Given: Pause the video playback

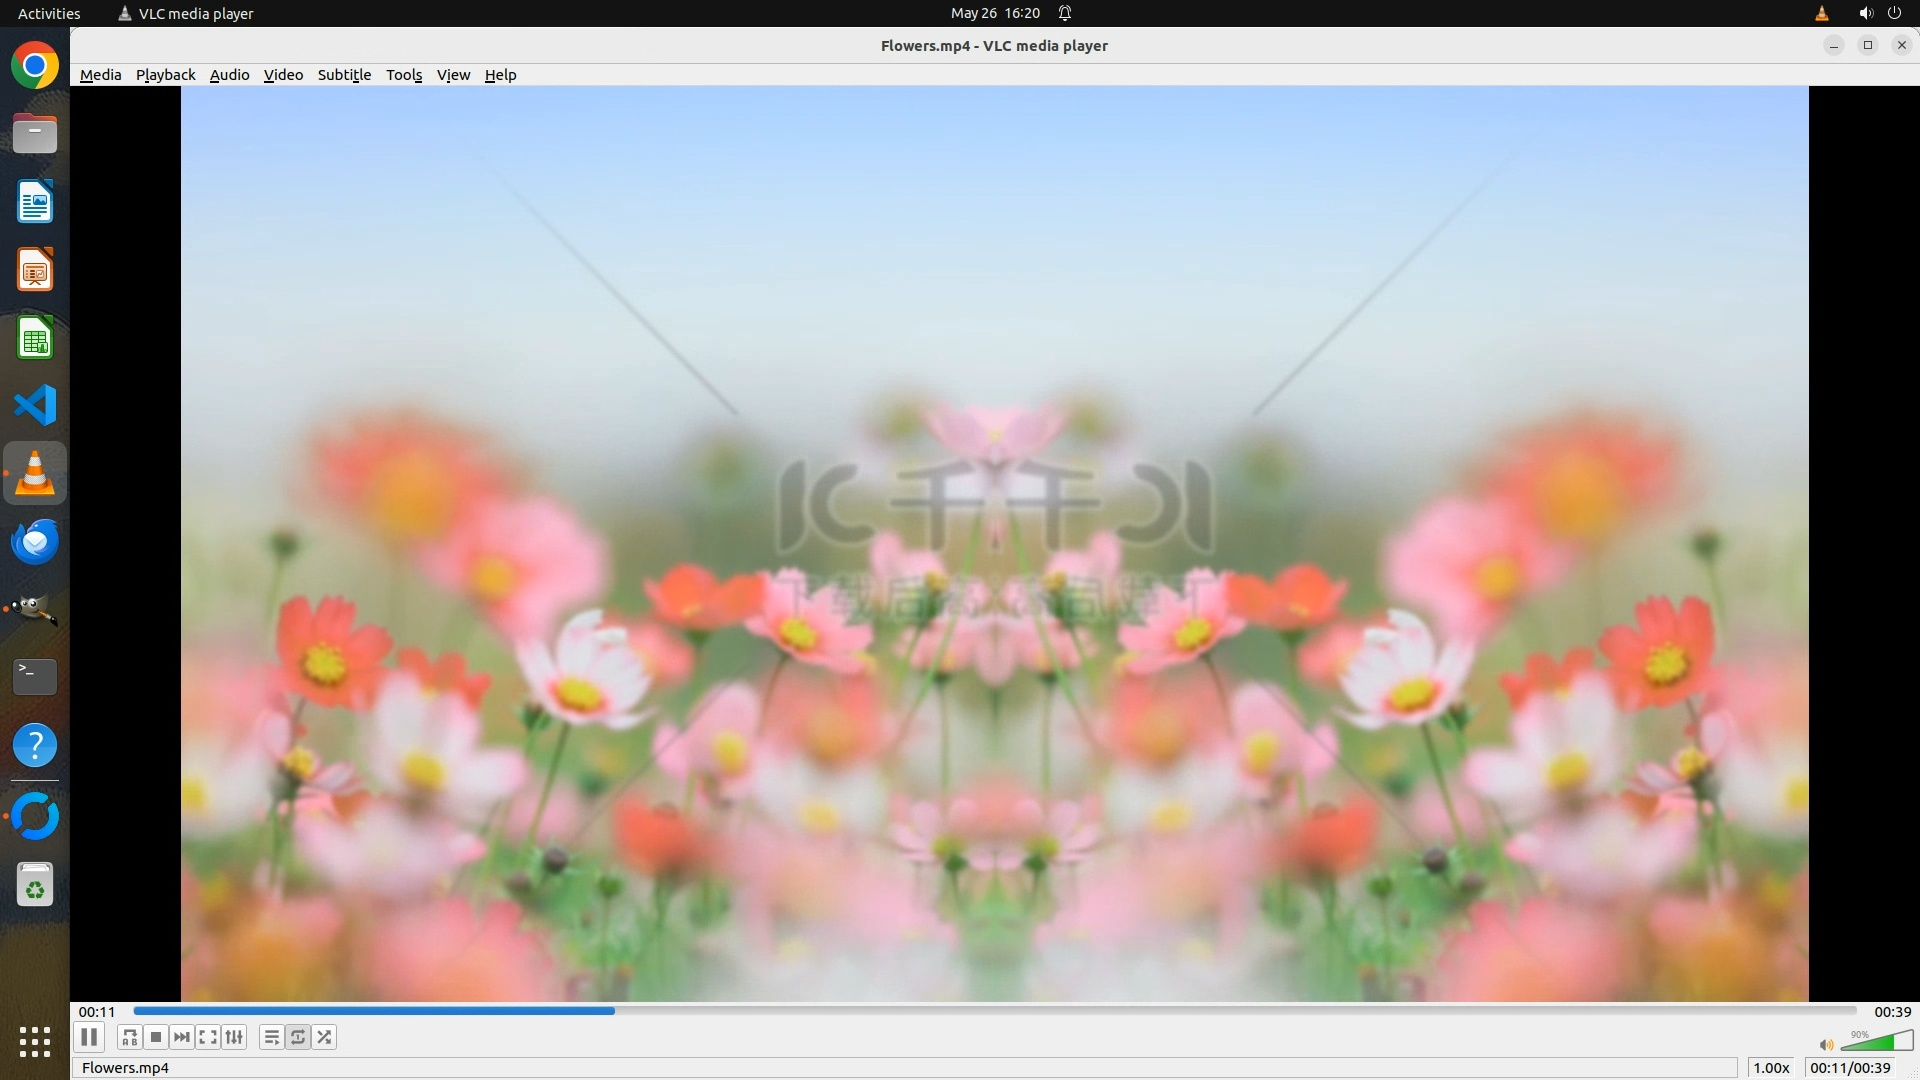Looking at the screenshot, I should pos(89,1037).
